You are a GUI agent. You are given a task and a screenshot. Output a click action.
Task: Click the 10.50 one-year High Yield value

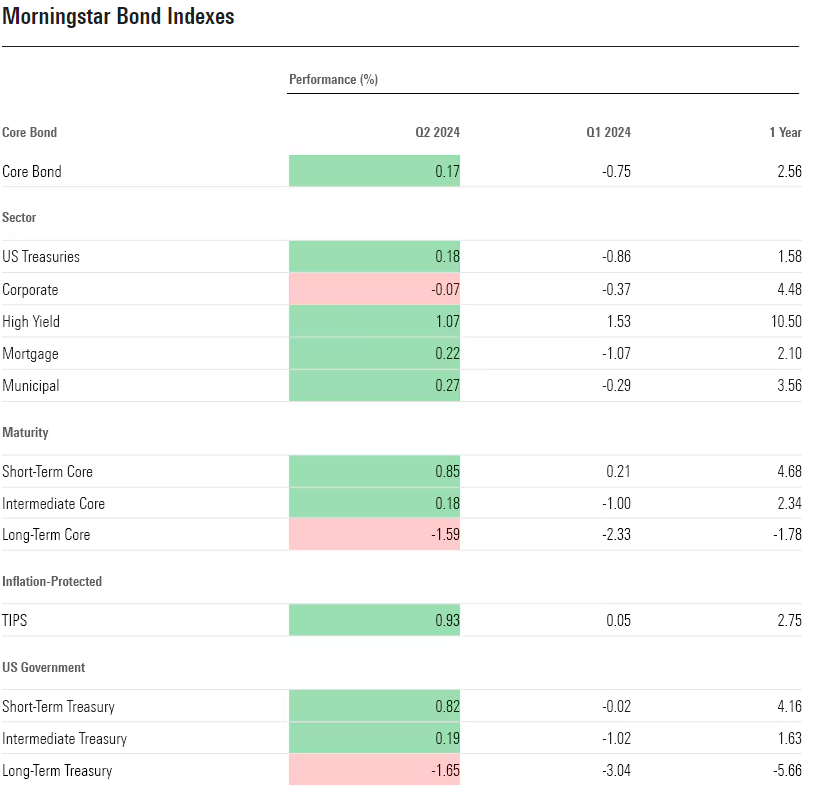[785, 322]
